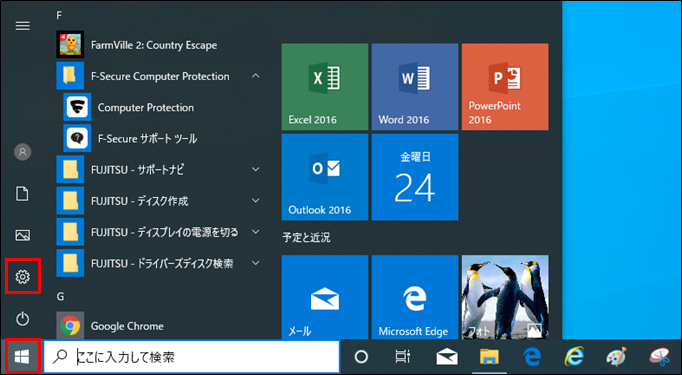Expand FUJITSU - サポートナビ chevron
The width and height of the screenshot is (682, 375).
coord(256,169)
